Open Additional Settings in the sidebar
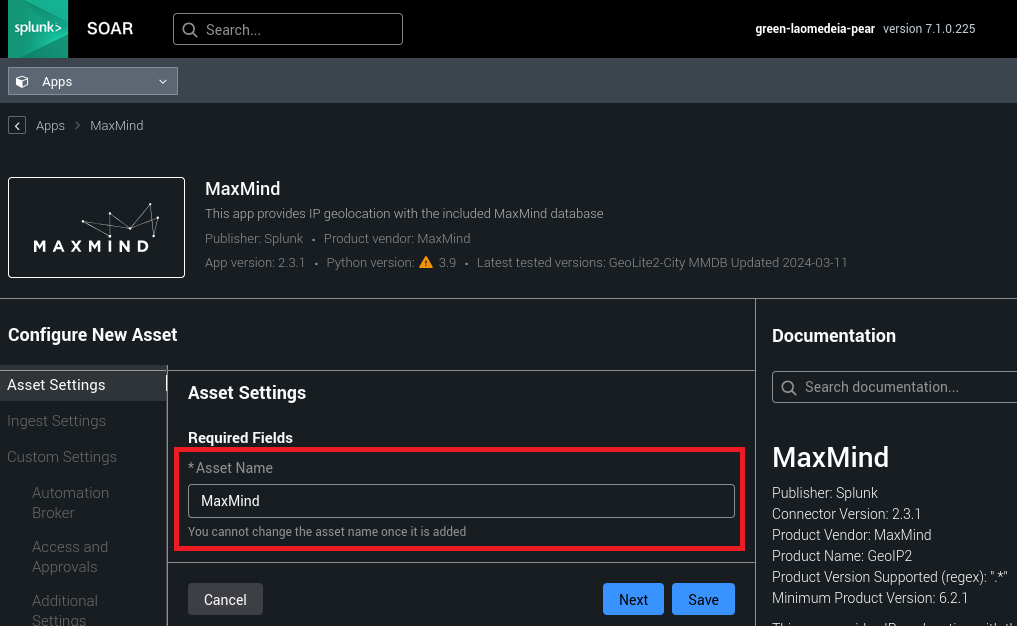The width and height of the screenshot is (1017, 626). pos(65,609)
